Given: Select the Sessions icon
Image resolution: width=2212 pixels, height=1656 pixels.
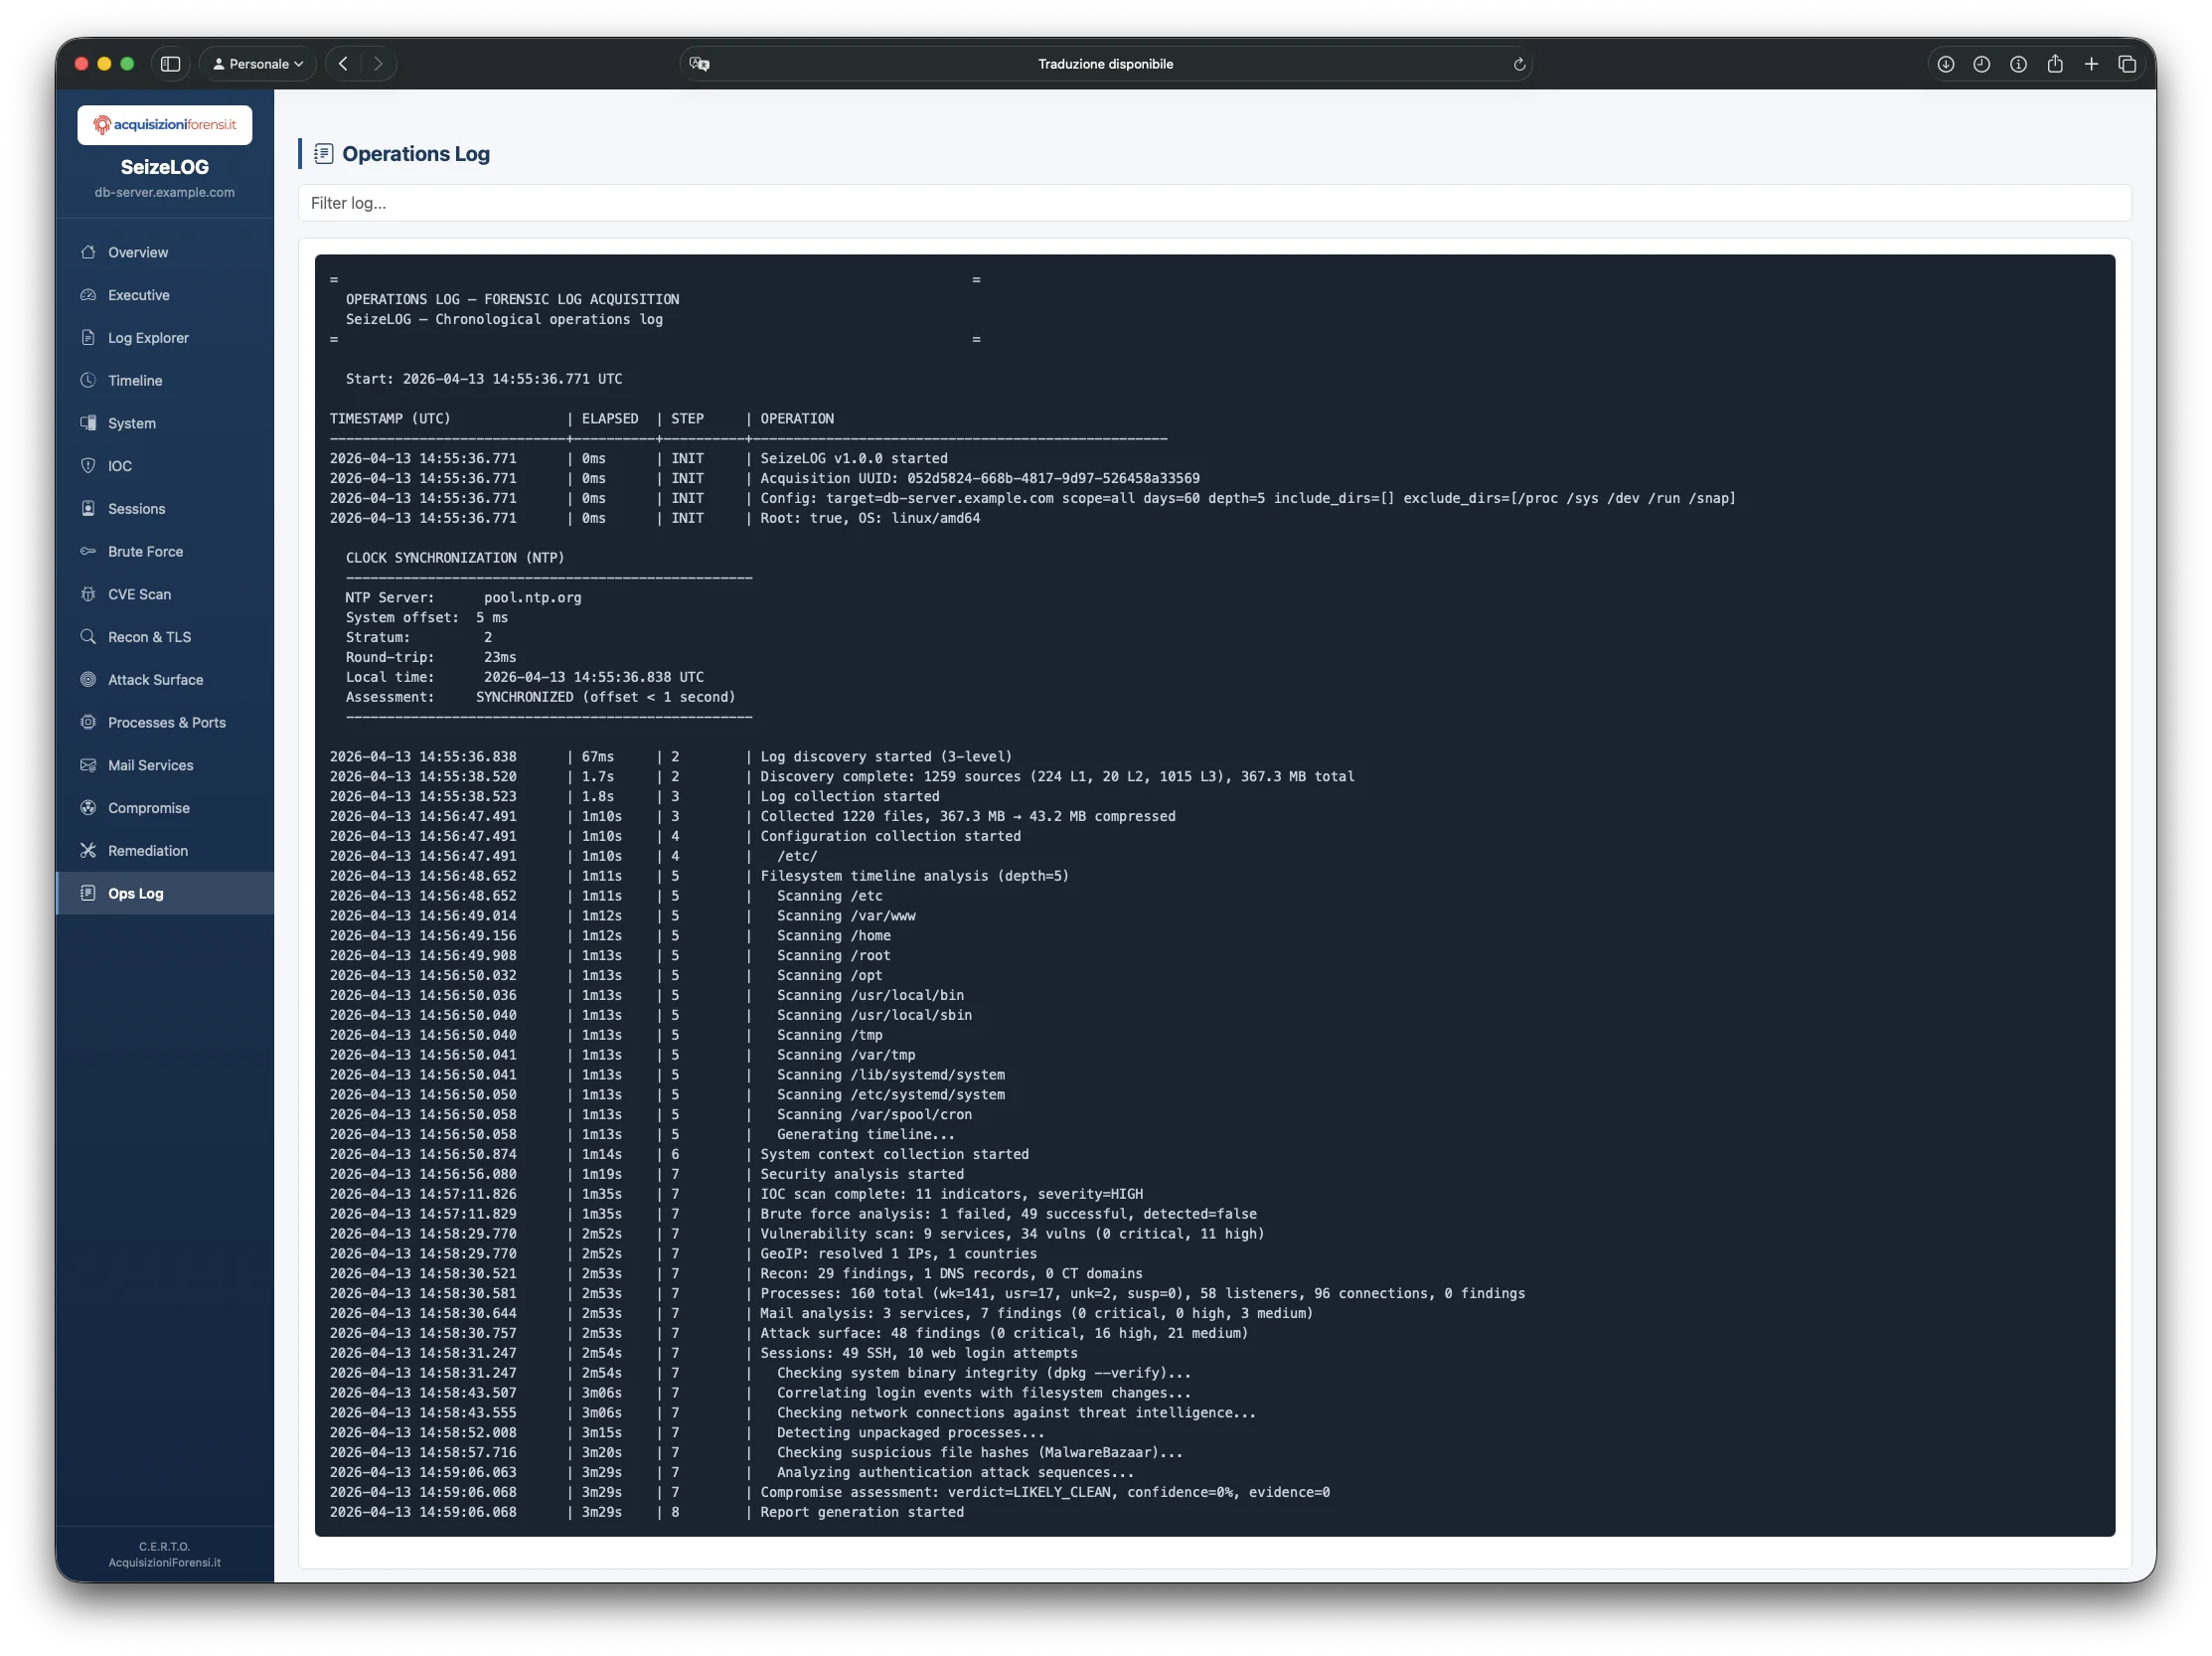Looking at the screenshot, I should [x=90, y=508].
